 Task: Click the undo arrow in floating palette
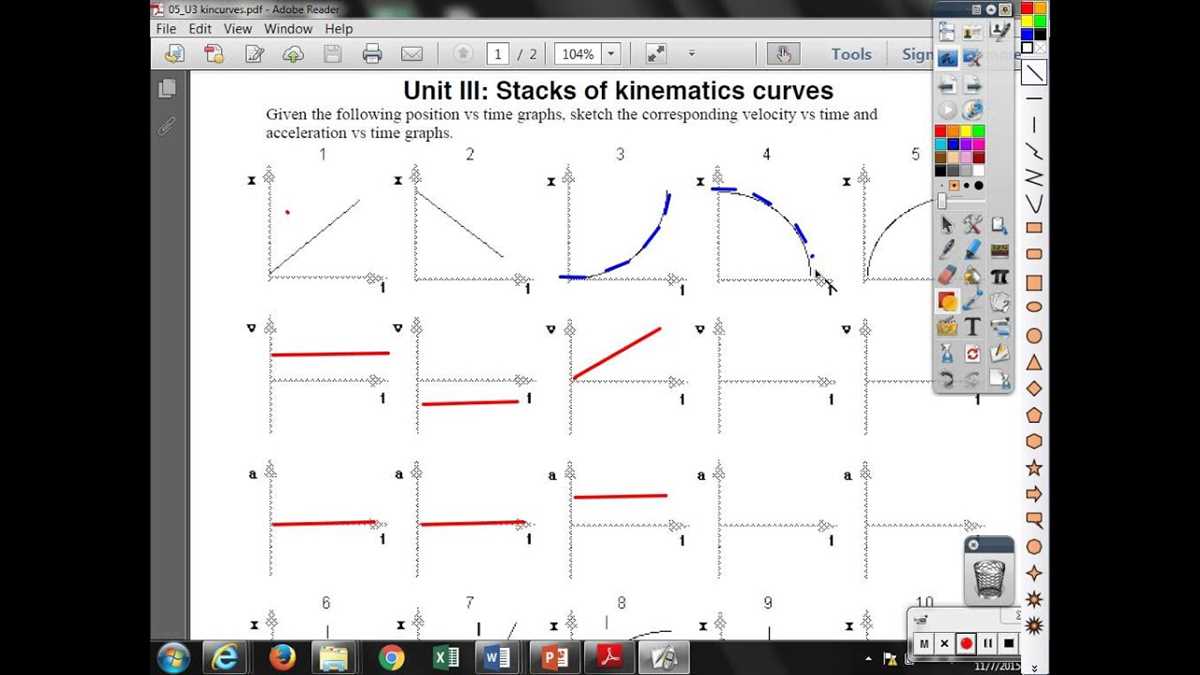click(x=946, y=379)
